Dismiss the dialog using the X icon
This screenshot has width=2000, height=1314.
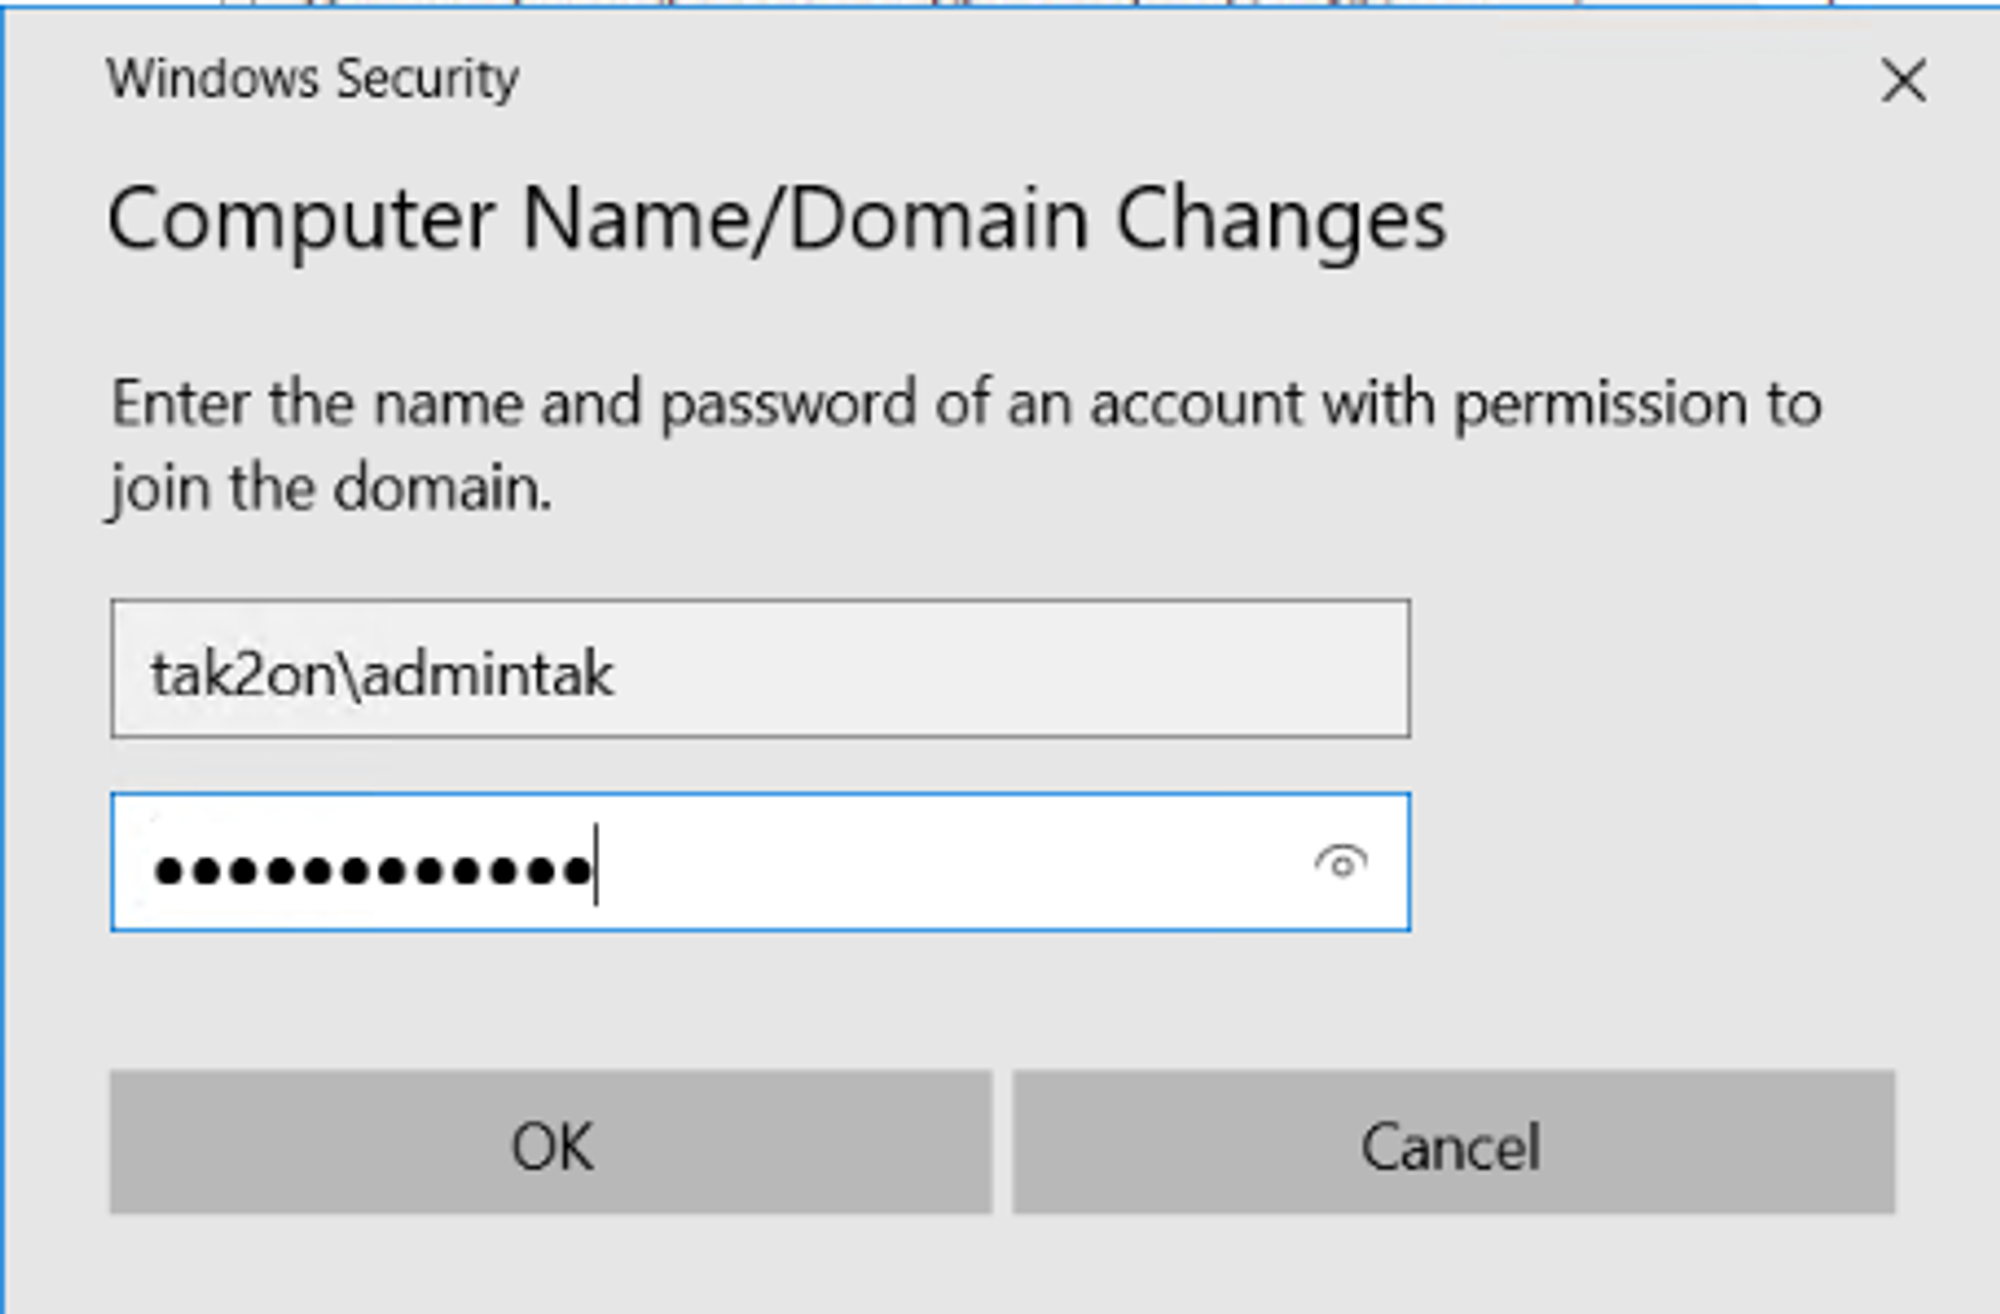pyautogui.click(x=1903, y=80)
